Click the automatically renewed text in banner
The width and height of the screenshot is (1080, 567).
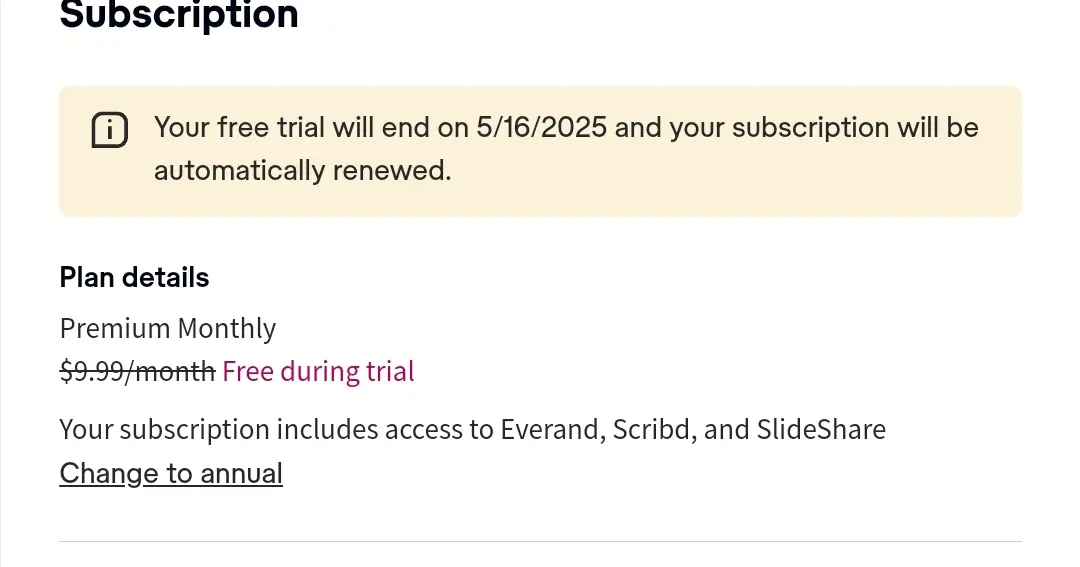[302, 170]
